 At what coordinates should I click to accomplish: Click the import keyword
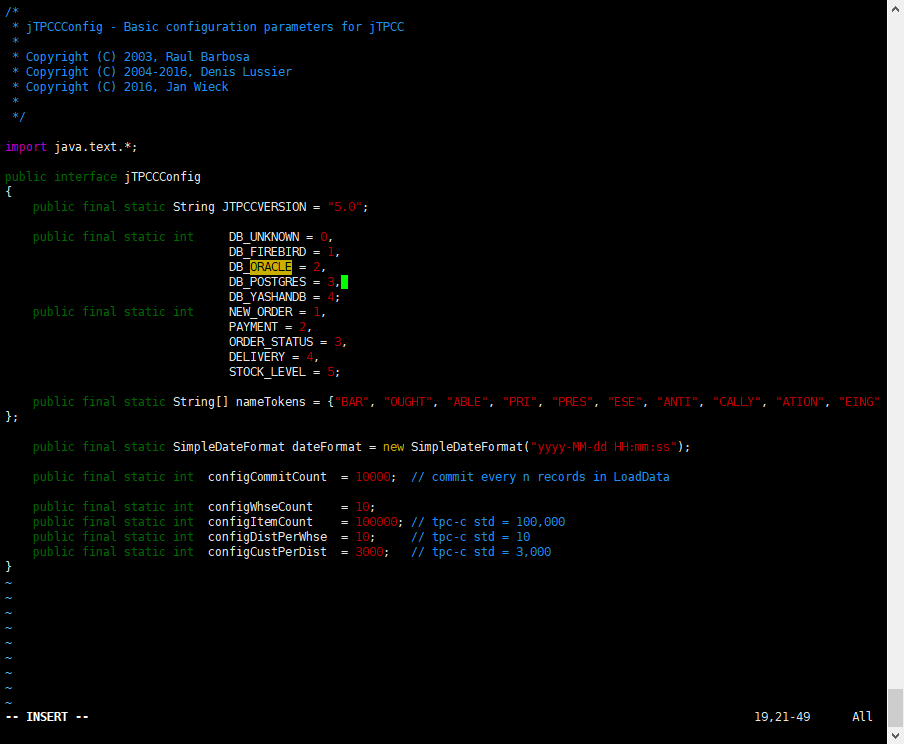(x=26, y=147)
